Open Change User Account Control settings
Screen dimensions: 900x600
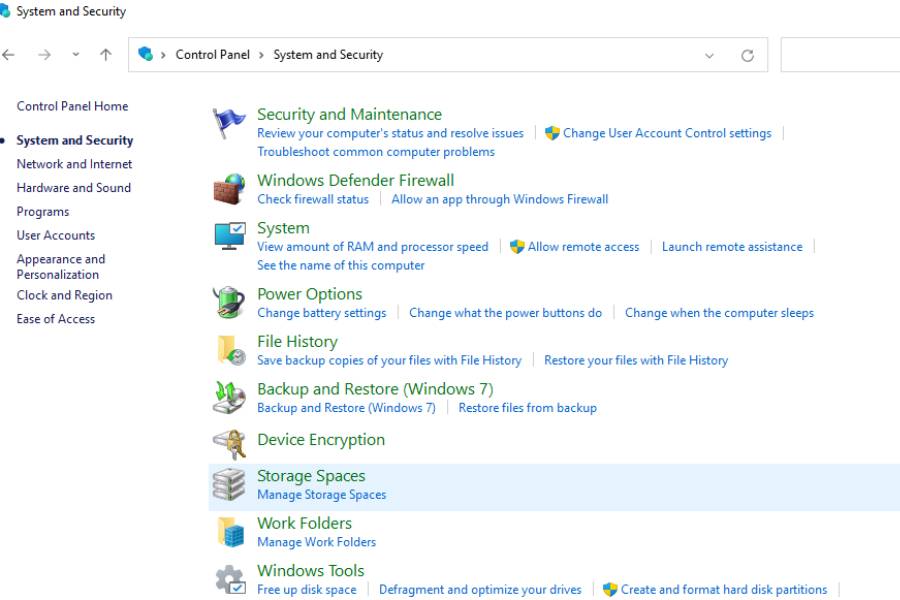667,133
